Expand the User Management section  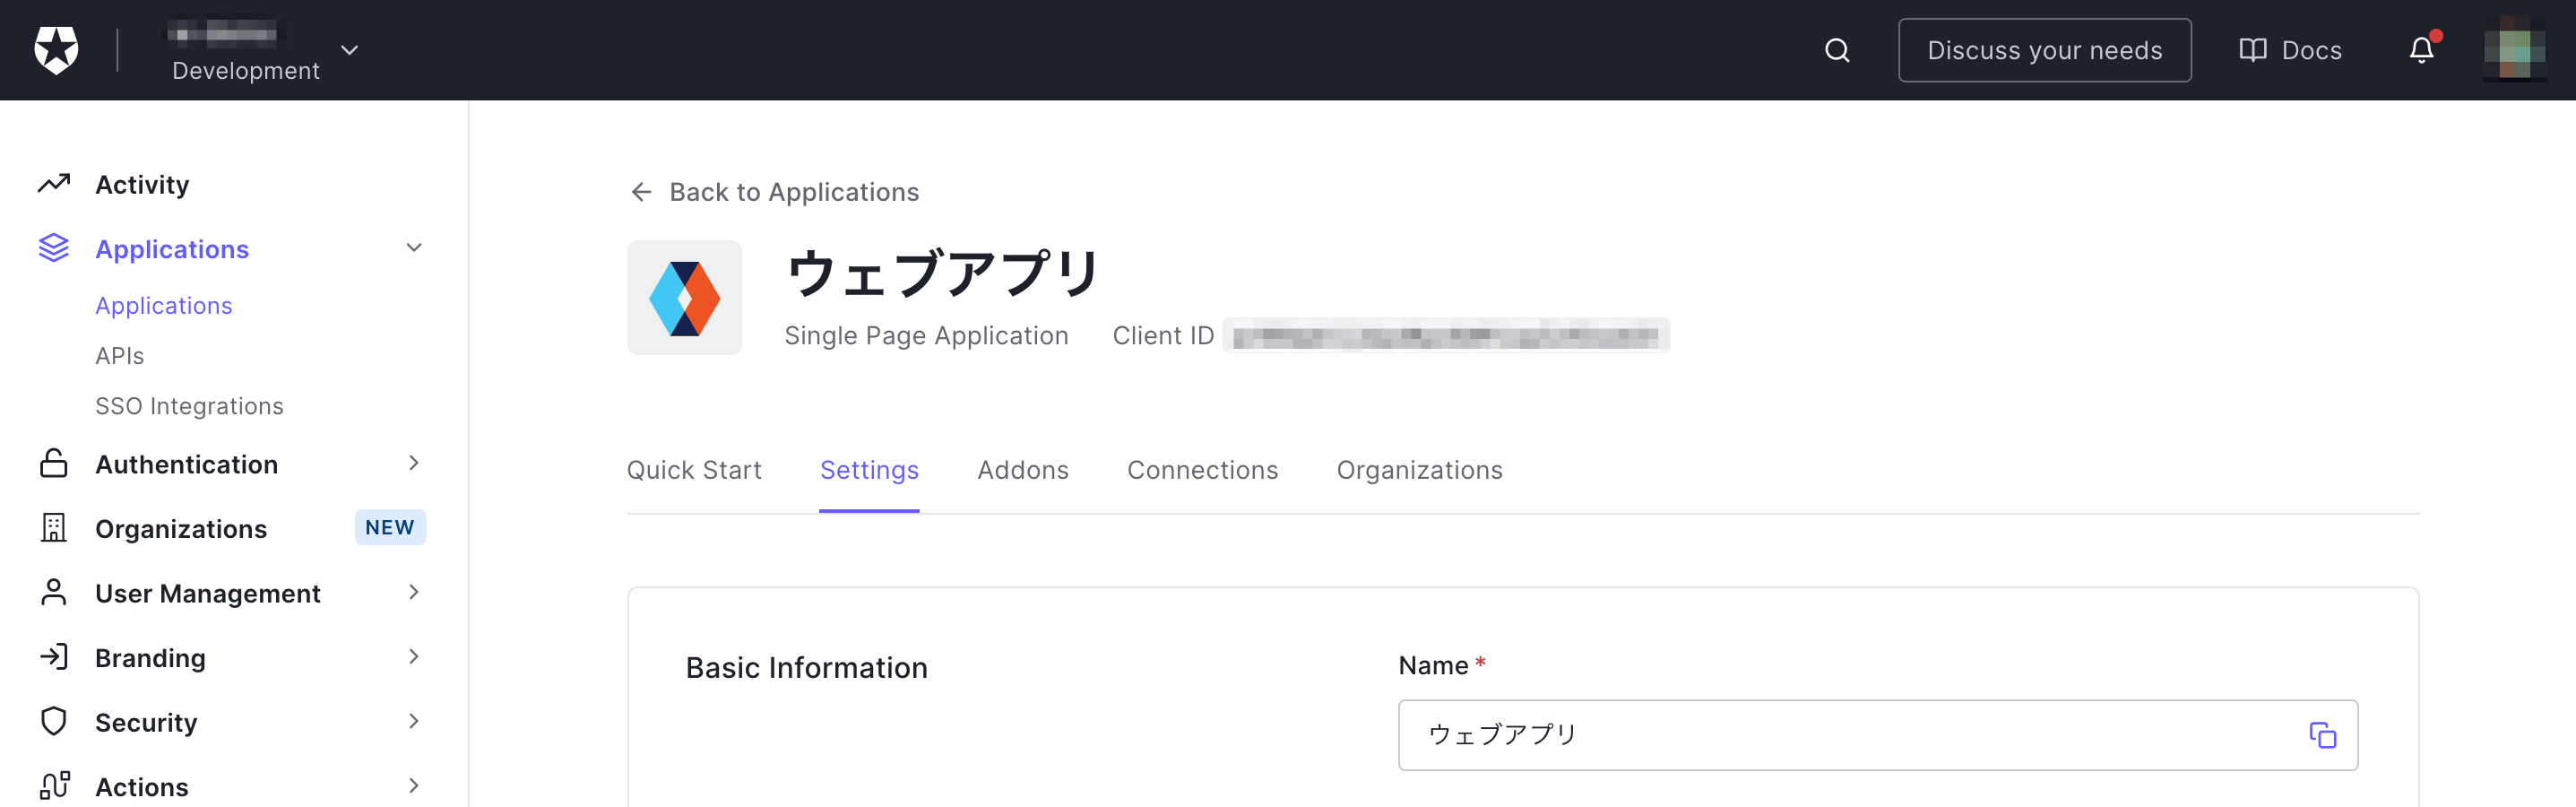coord(414,592)
